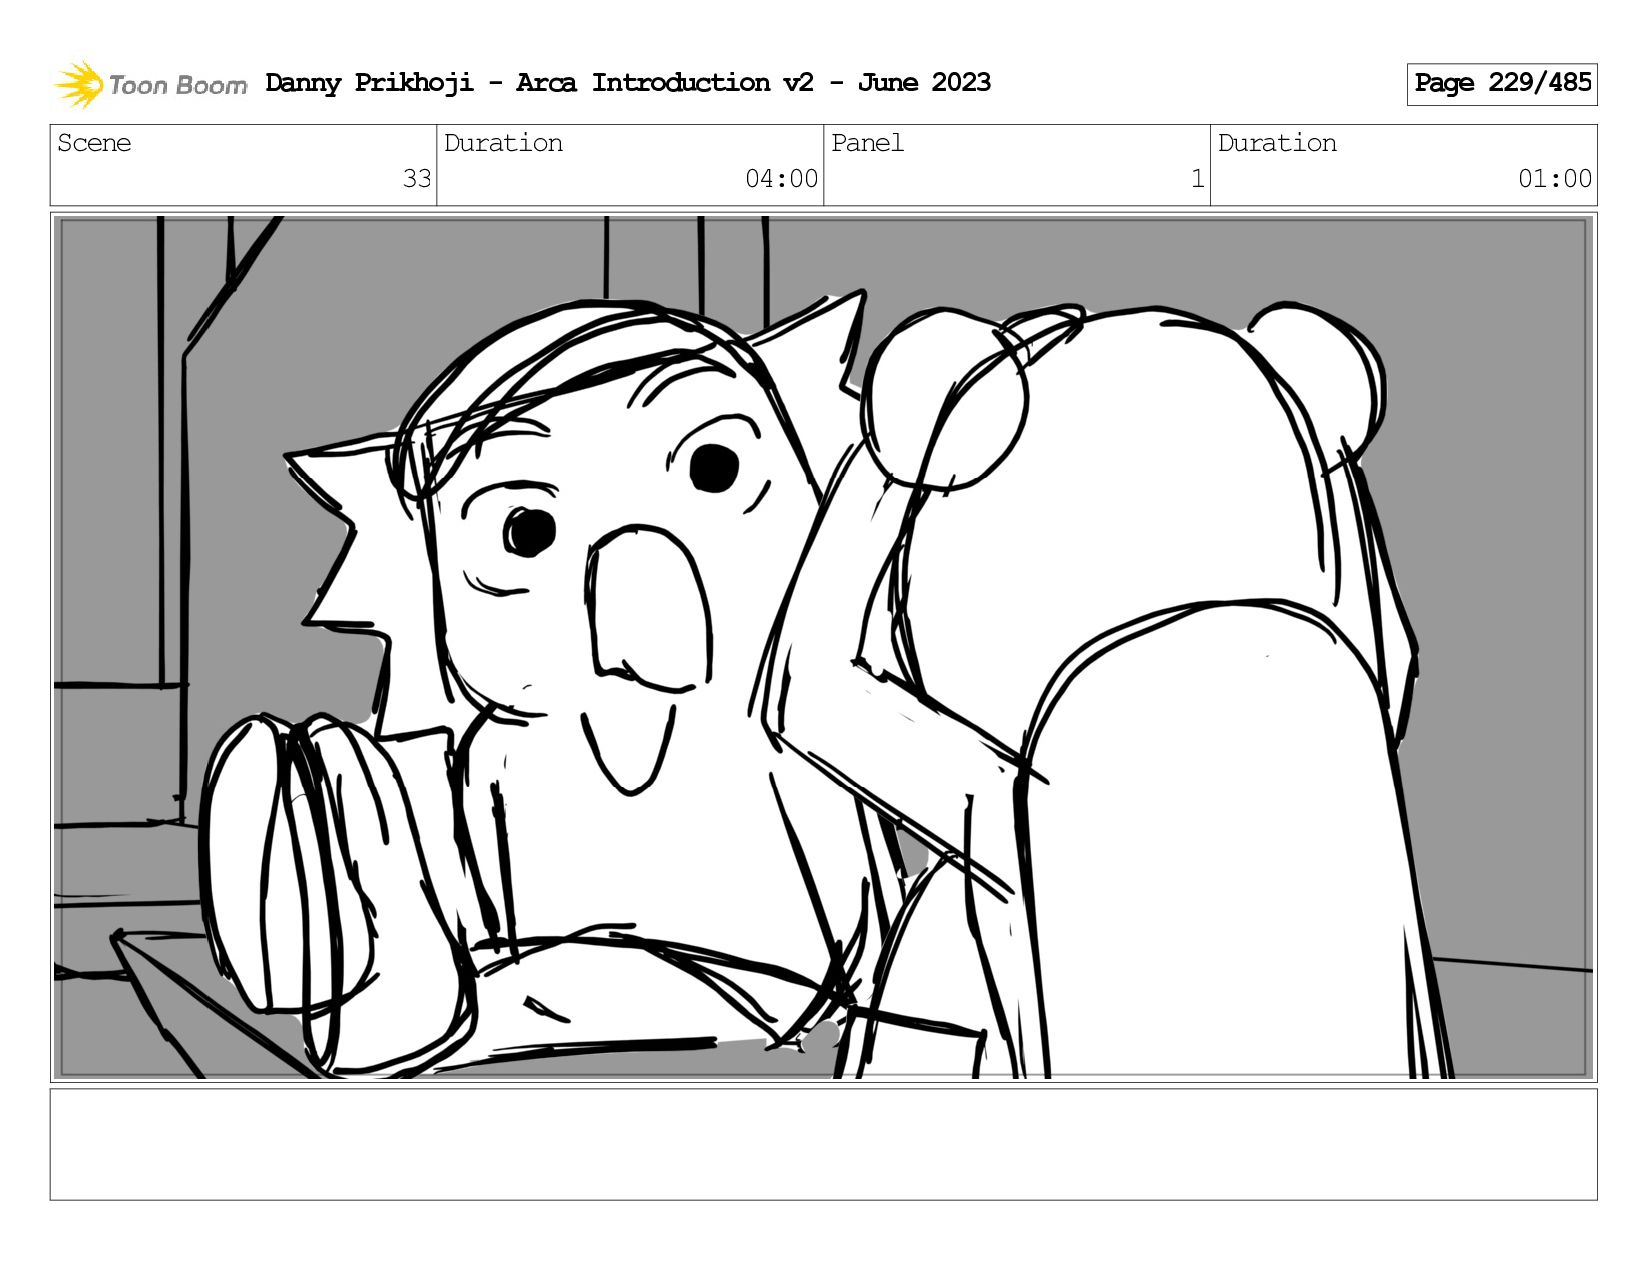1650x1275 pixels.
Task: Click the 'Duration' label beside Panel
Action: pos(1277,143)
